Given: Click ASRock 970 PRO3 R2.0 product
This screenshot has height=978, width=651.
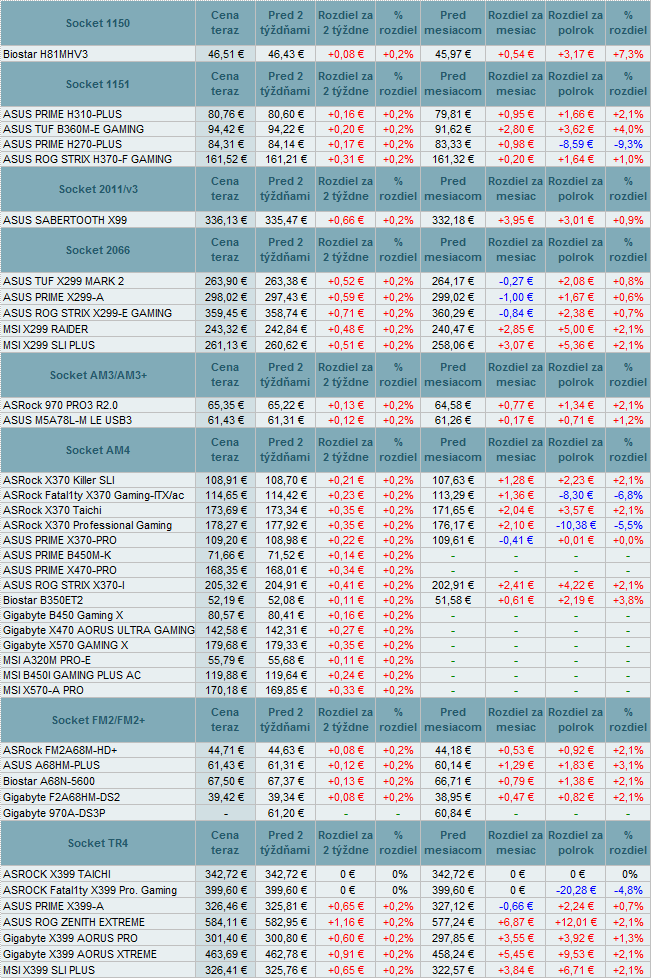Looking at the screenshot, I should coord(60,405).
